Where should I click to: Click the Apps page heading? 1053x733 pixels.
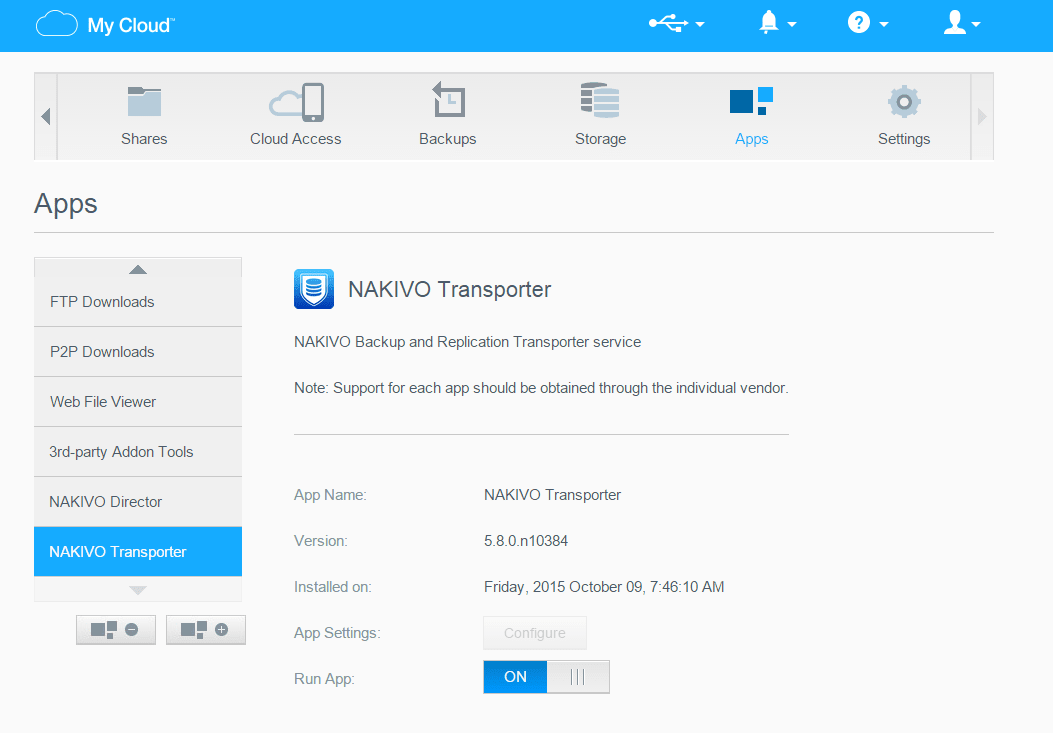(66, 204)
